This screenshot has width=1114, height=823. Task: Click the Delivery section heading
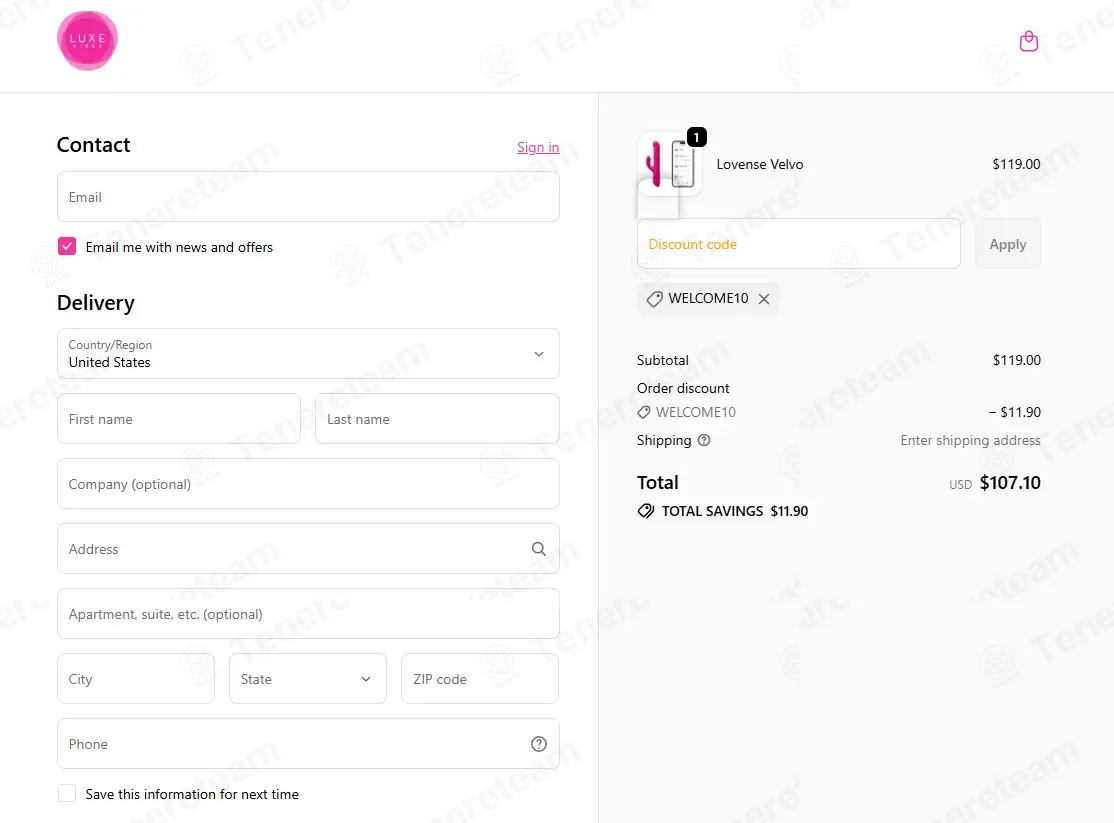(x=96, y=303)
